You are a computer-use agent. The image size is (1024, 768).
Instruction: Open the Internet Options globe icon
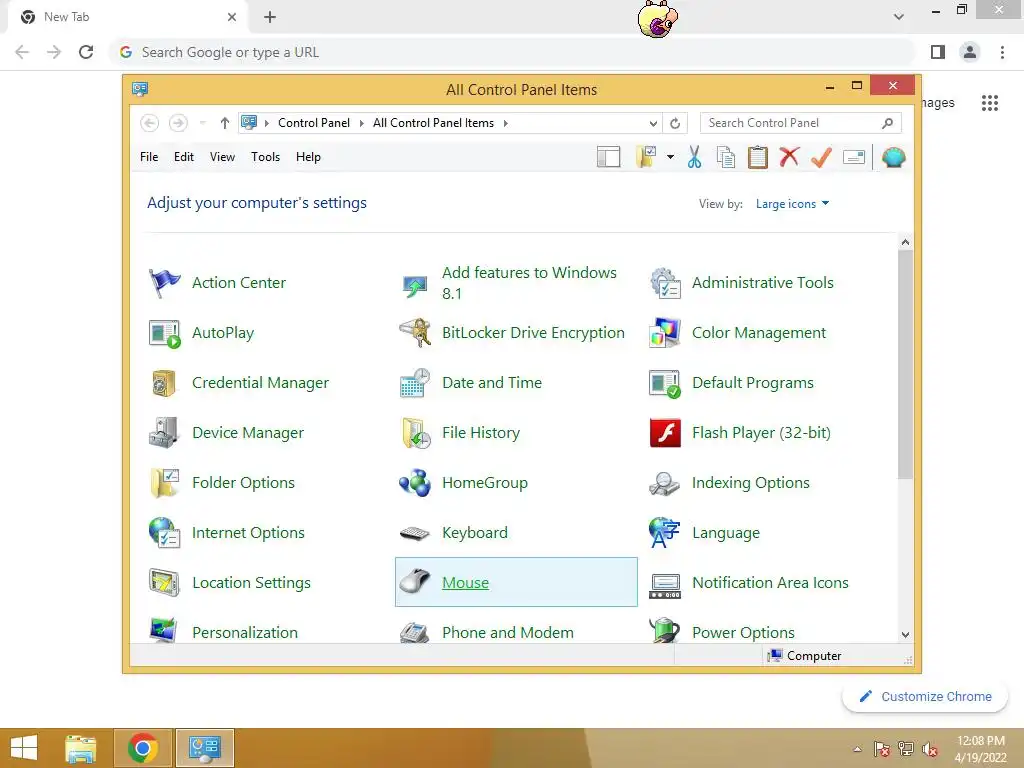(x=164, y=533)
